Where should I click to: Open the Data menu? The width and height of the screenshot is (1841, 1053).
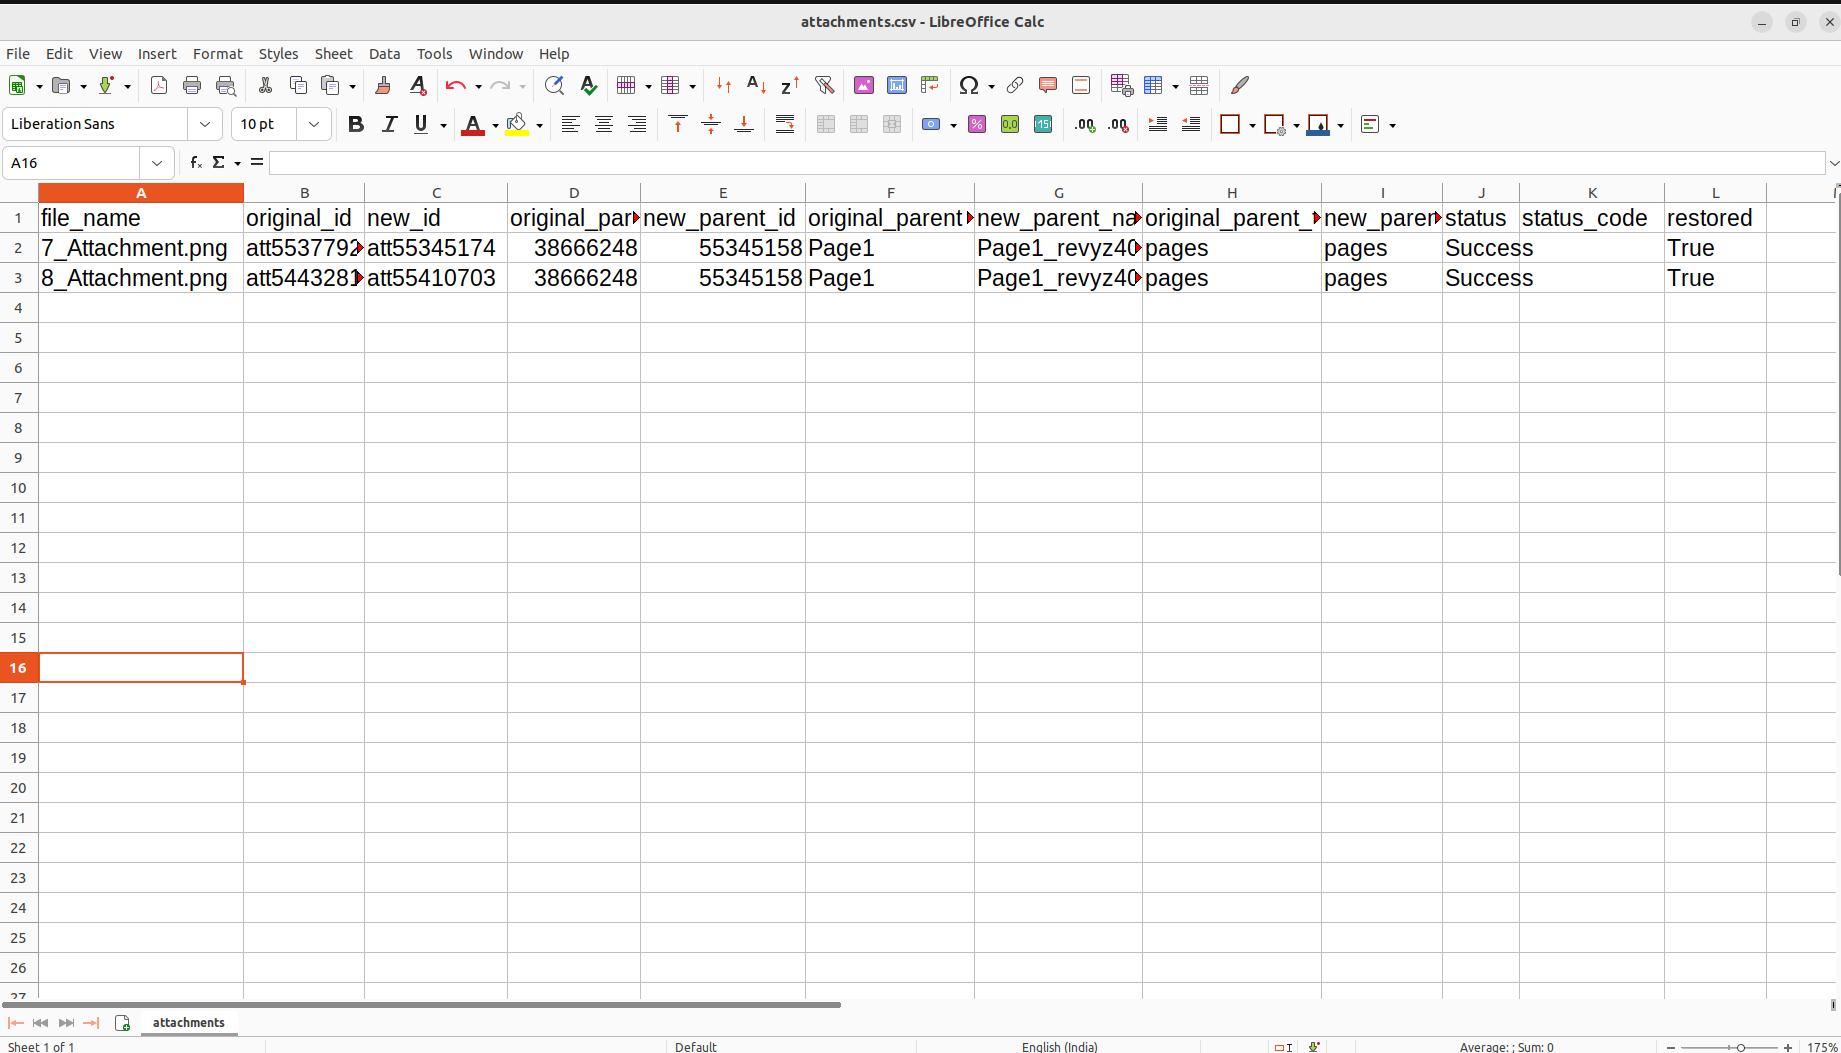pos(384,54)
